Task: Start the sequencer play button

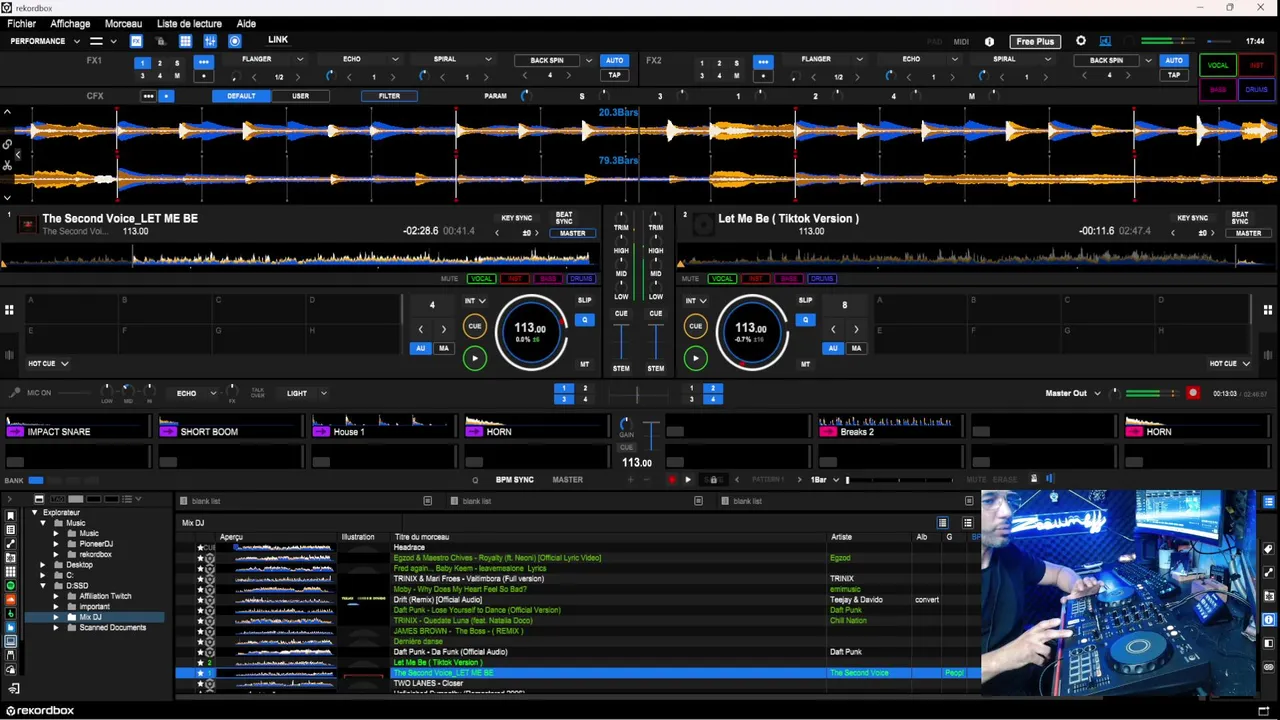Action: pyautogui.click(x=687, y=480)
